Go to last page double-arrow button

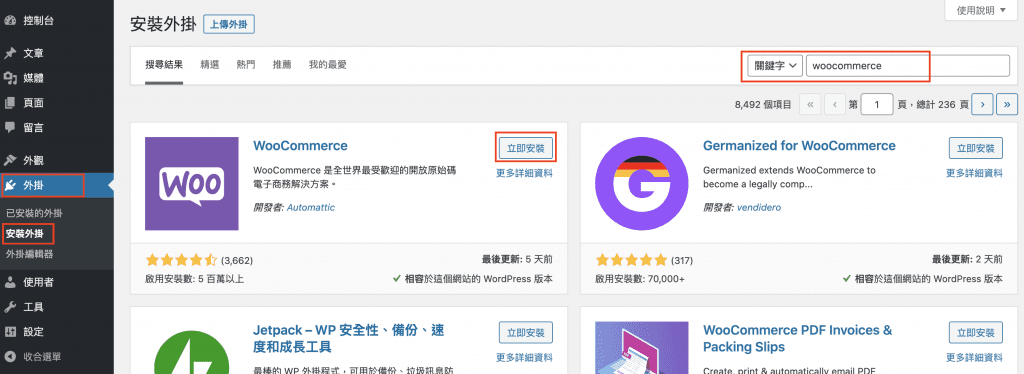(1007, 104)
